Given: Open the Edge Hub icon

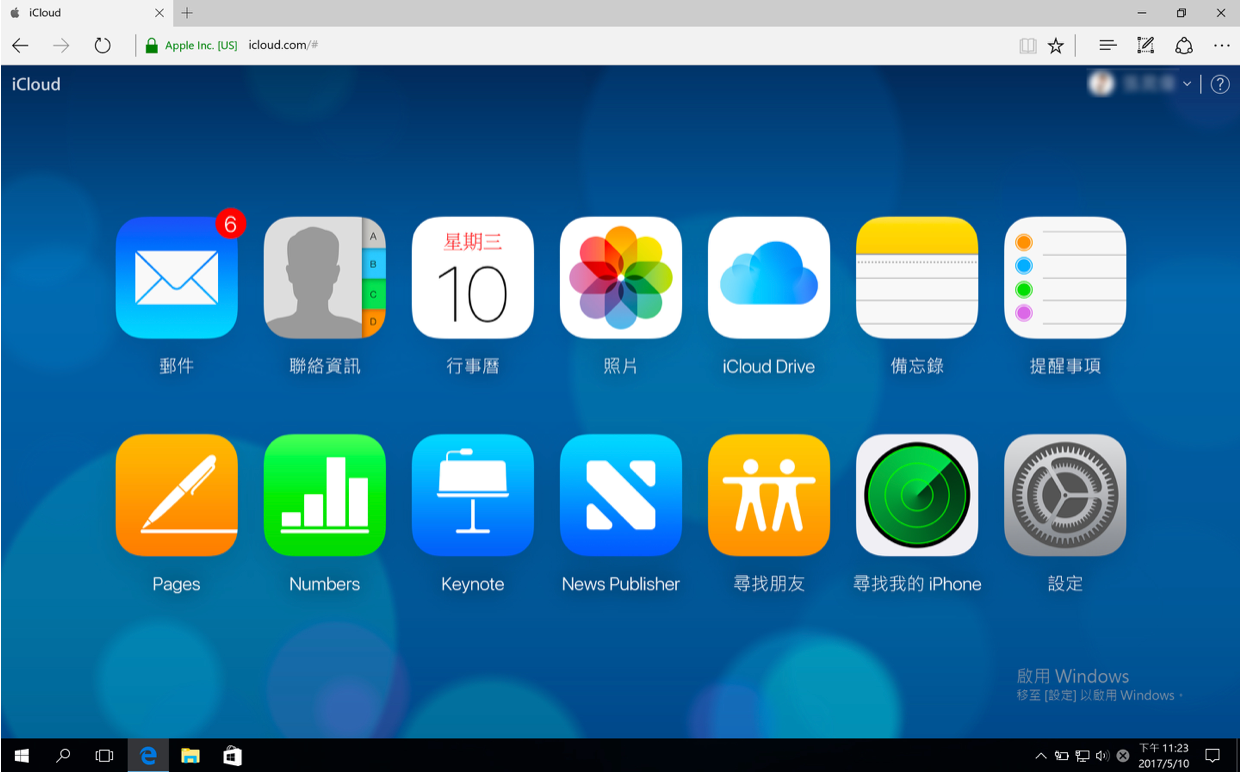Looking at the screenshot, I should (x=1107, y=45).
